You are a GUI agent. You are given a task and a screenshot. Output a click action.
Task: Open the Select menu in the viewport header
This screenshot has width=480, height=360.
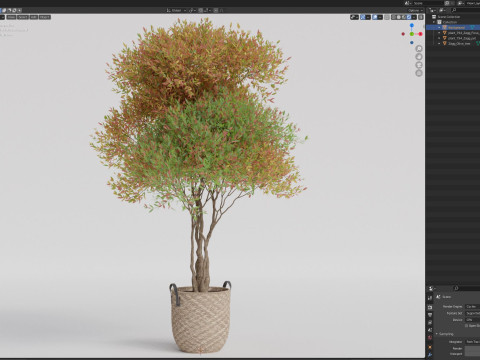23,17
